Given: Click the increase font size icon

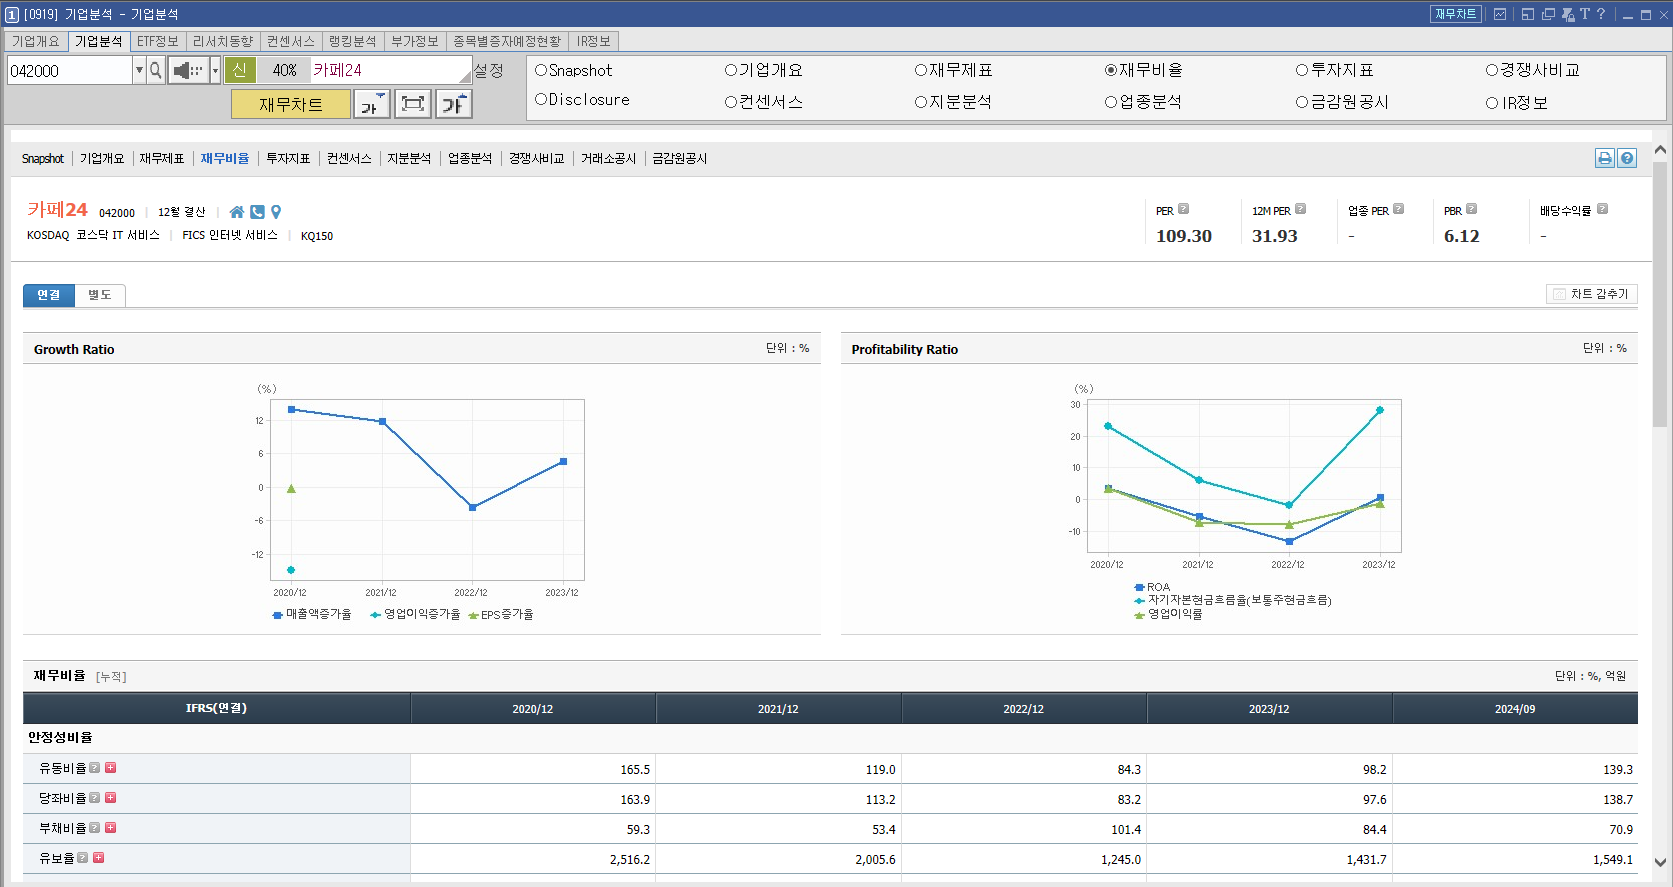Looking at the screenshot, I should point(454,104).
